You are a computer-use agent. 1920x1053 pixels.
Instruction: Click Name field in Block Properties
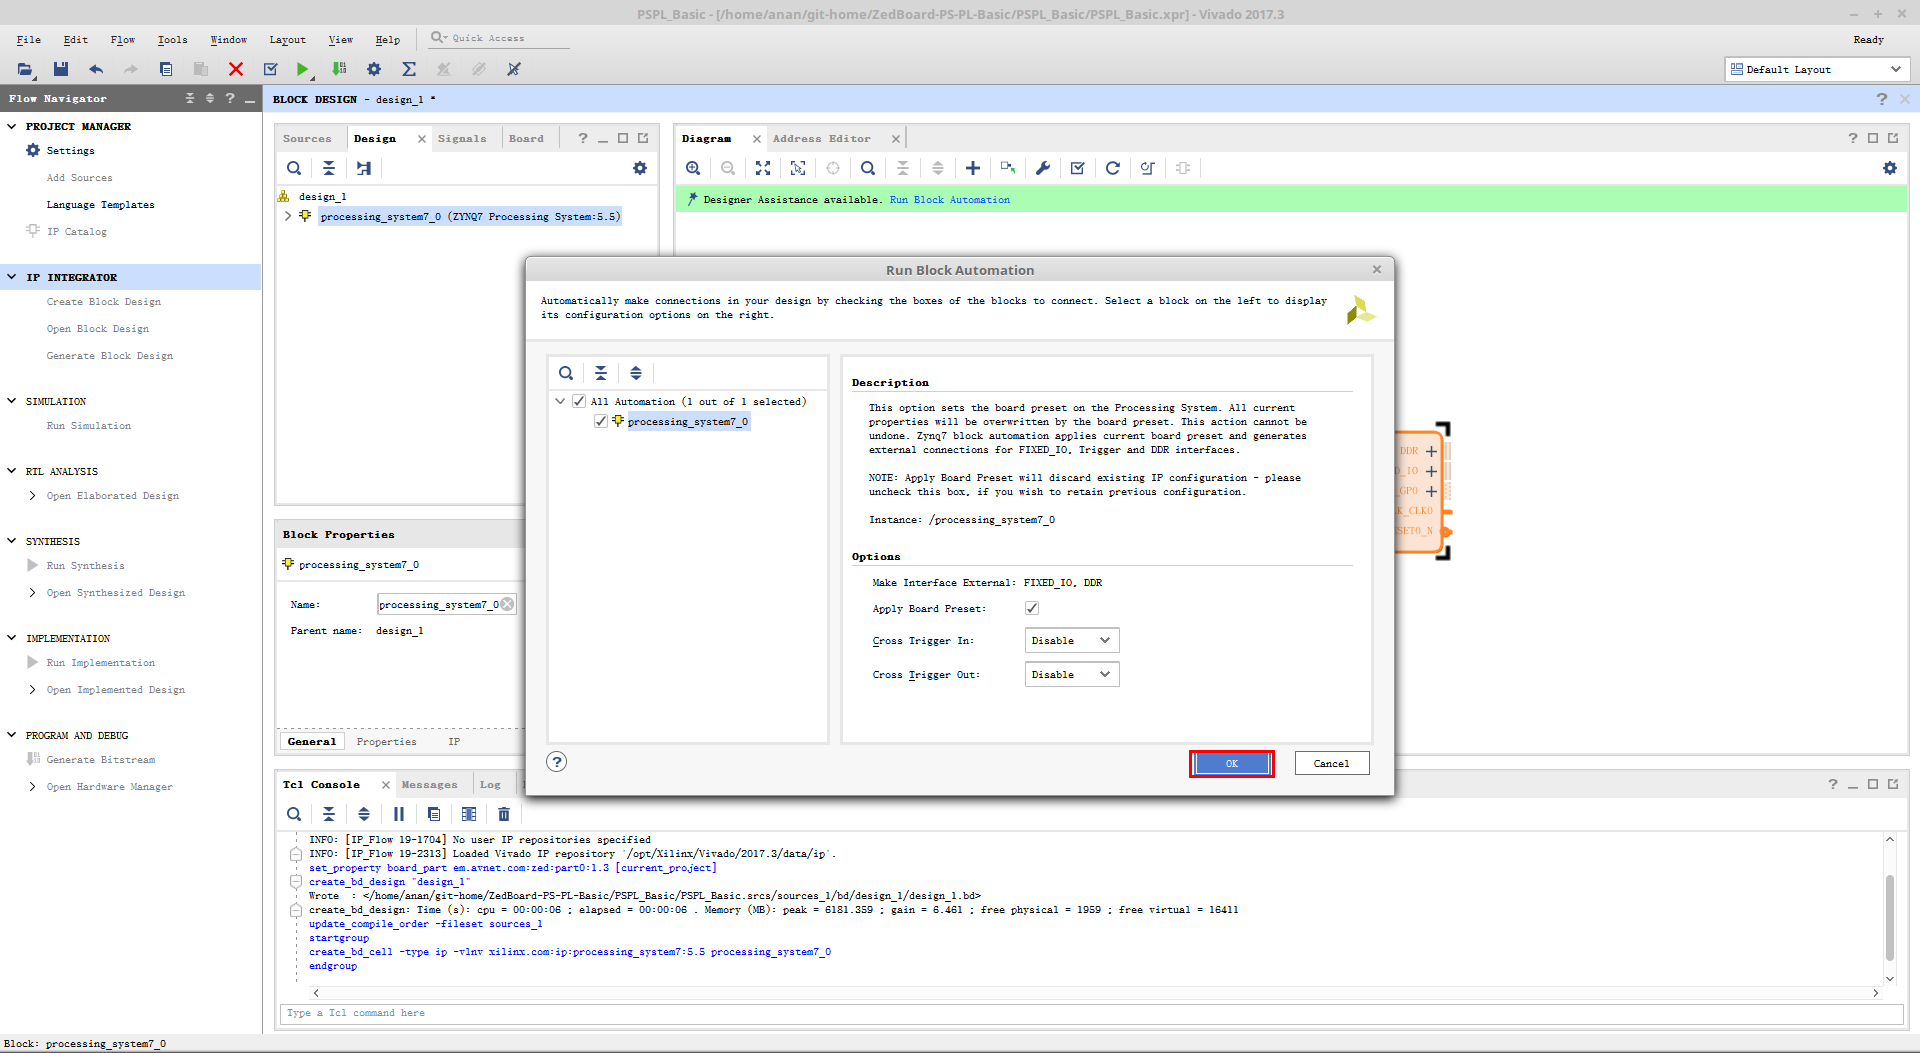click(x=446, y=604)
